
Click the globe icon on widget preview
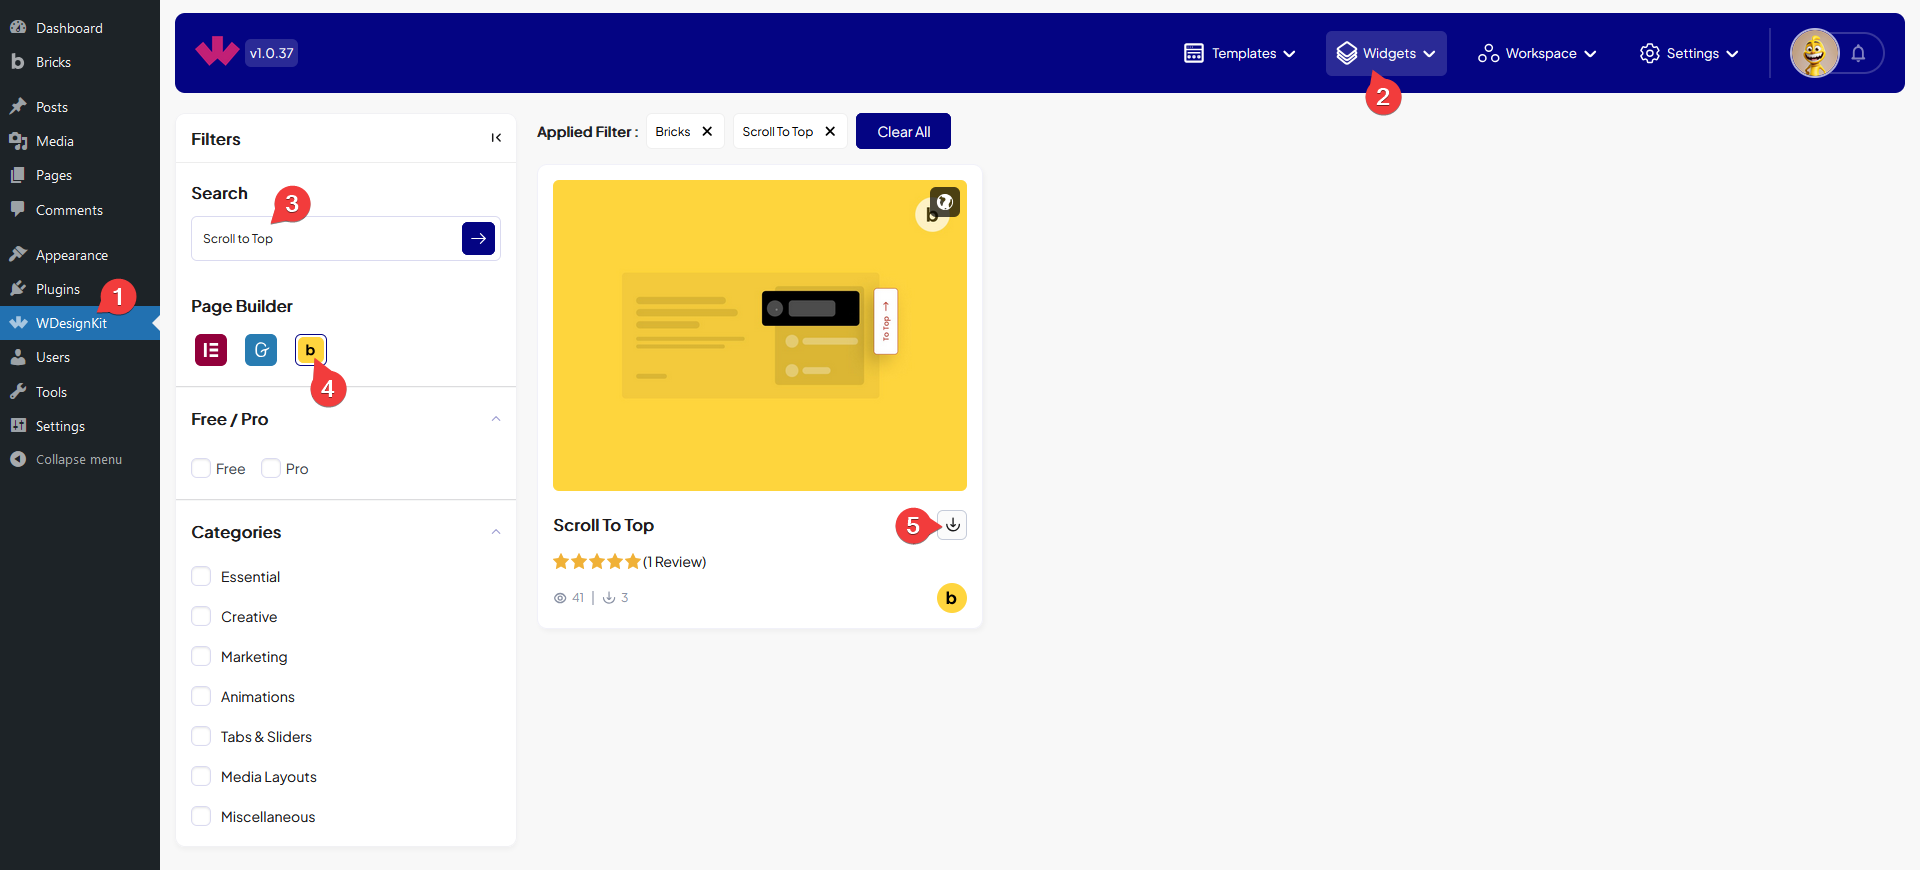tap(945, 202)
